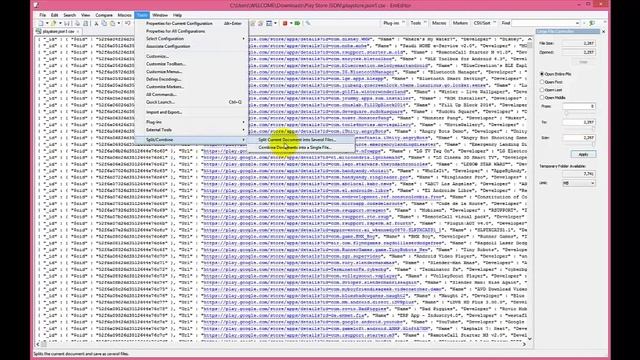The width and height of the screenshot is (640, 360).
Task: Select the Open Last radio button
Action: [542, 90]
